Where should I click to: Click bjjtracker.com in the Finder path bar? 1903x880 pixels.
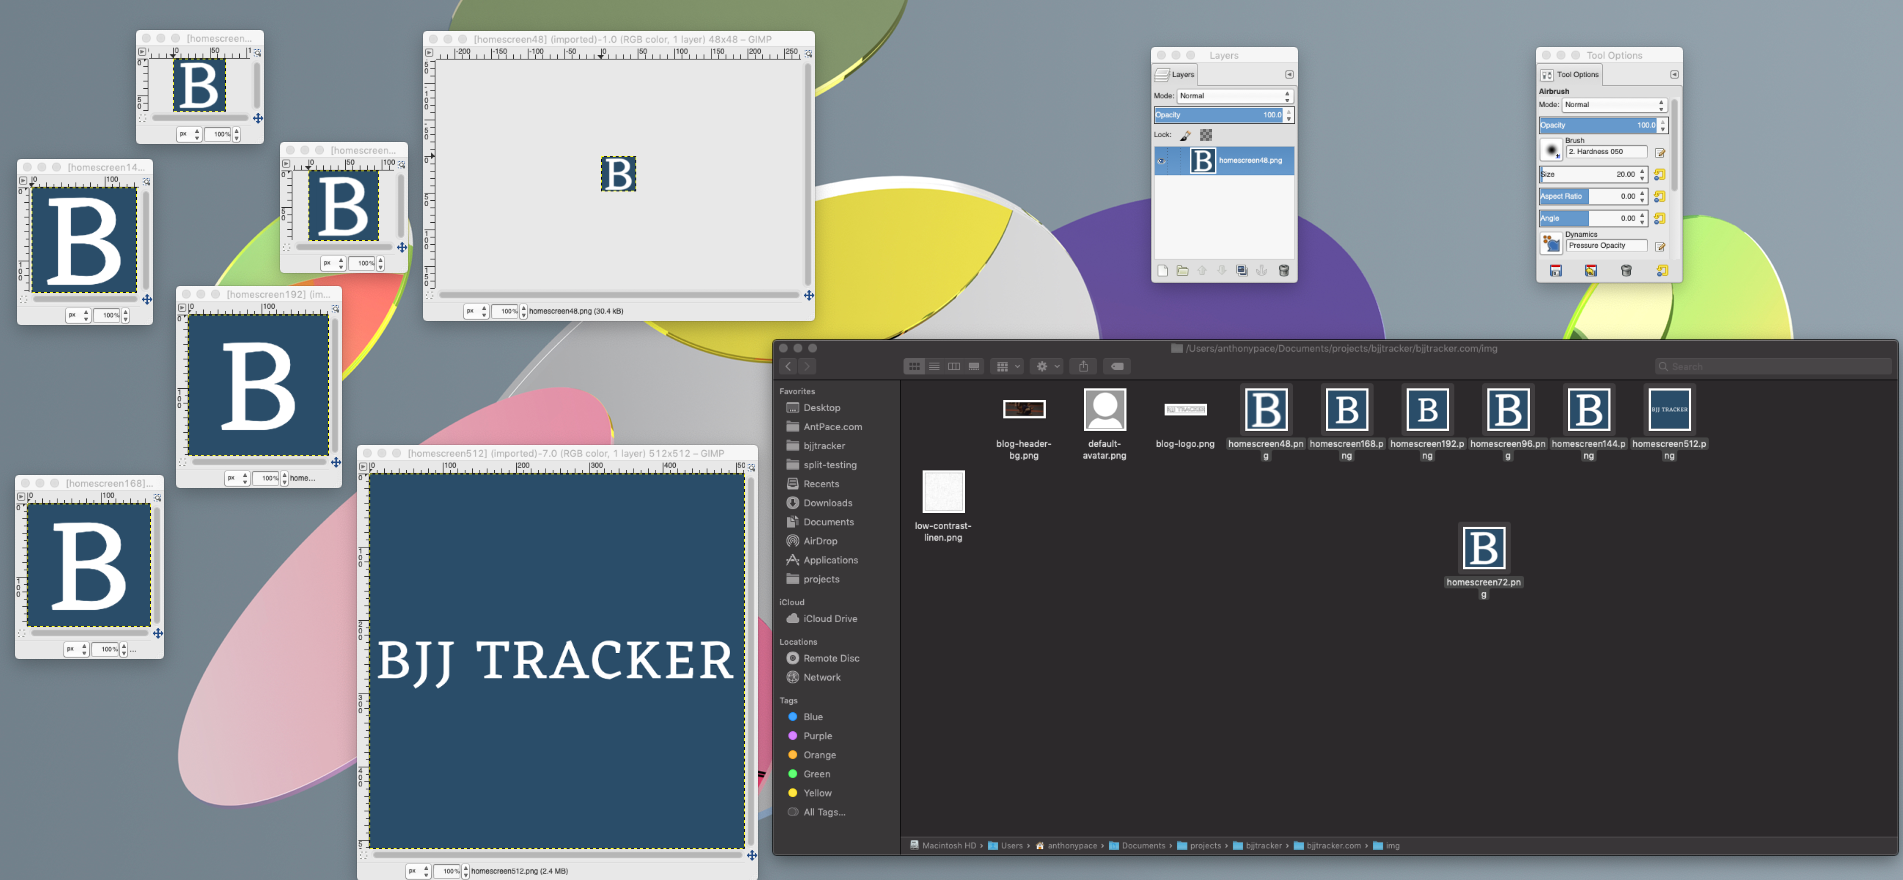1334,846
